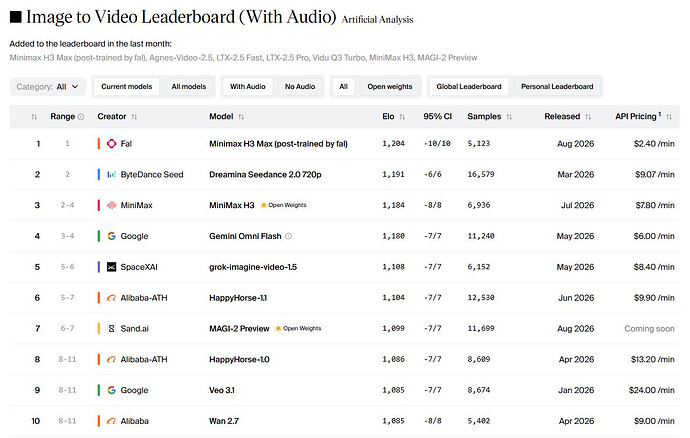Click the Range info icon

click(81, 117)
